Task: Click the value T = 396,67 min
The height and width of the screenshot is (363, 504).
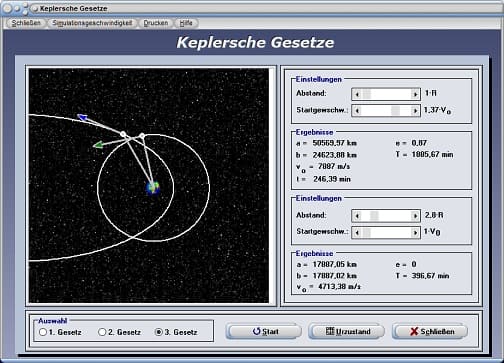Action: (x=422, y=276)
